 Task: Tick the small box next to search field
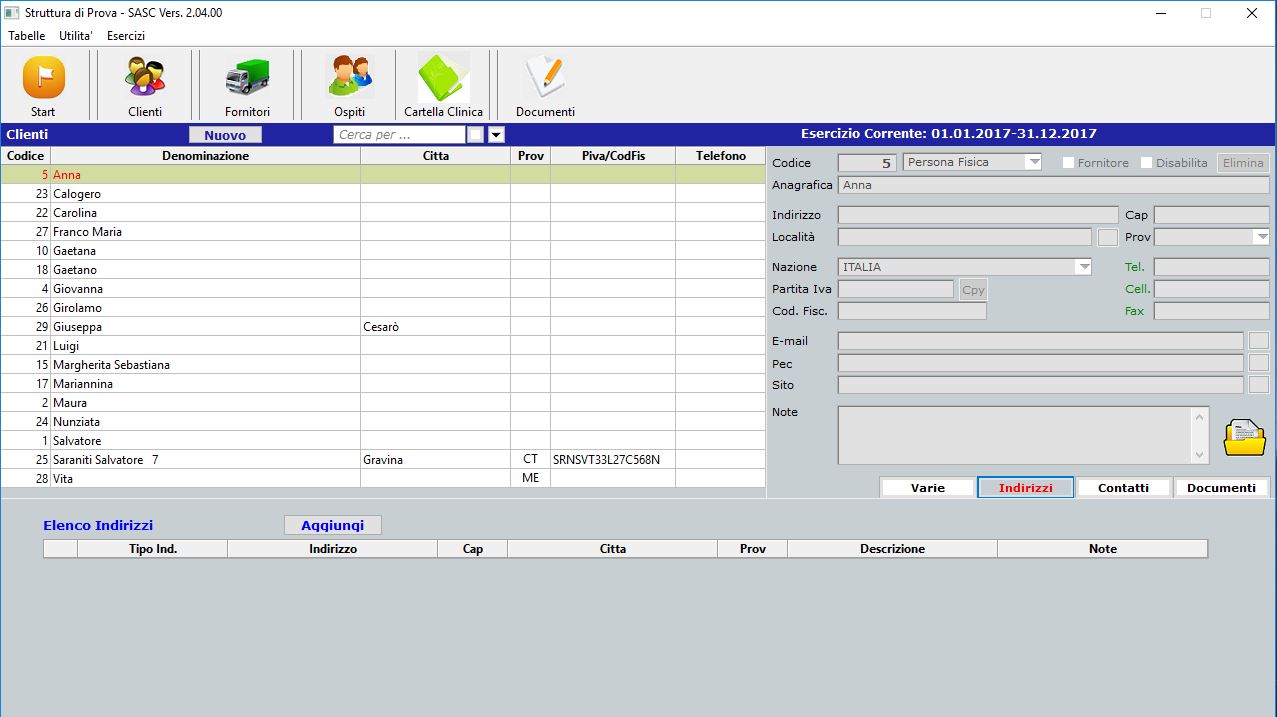point(476,135)
